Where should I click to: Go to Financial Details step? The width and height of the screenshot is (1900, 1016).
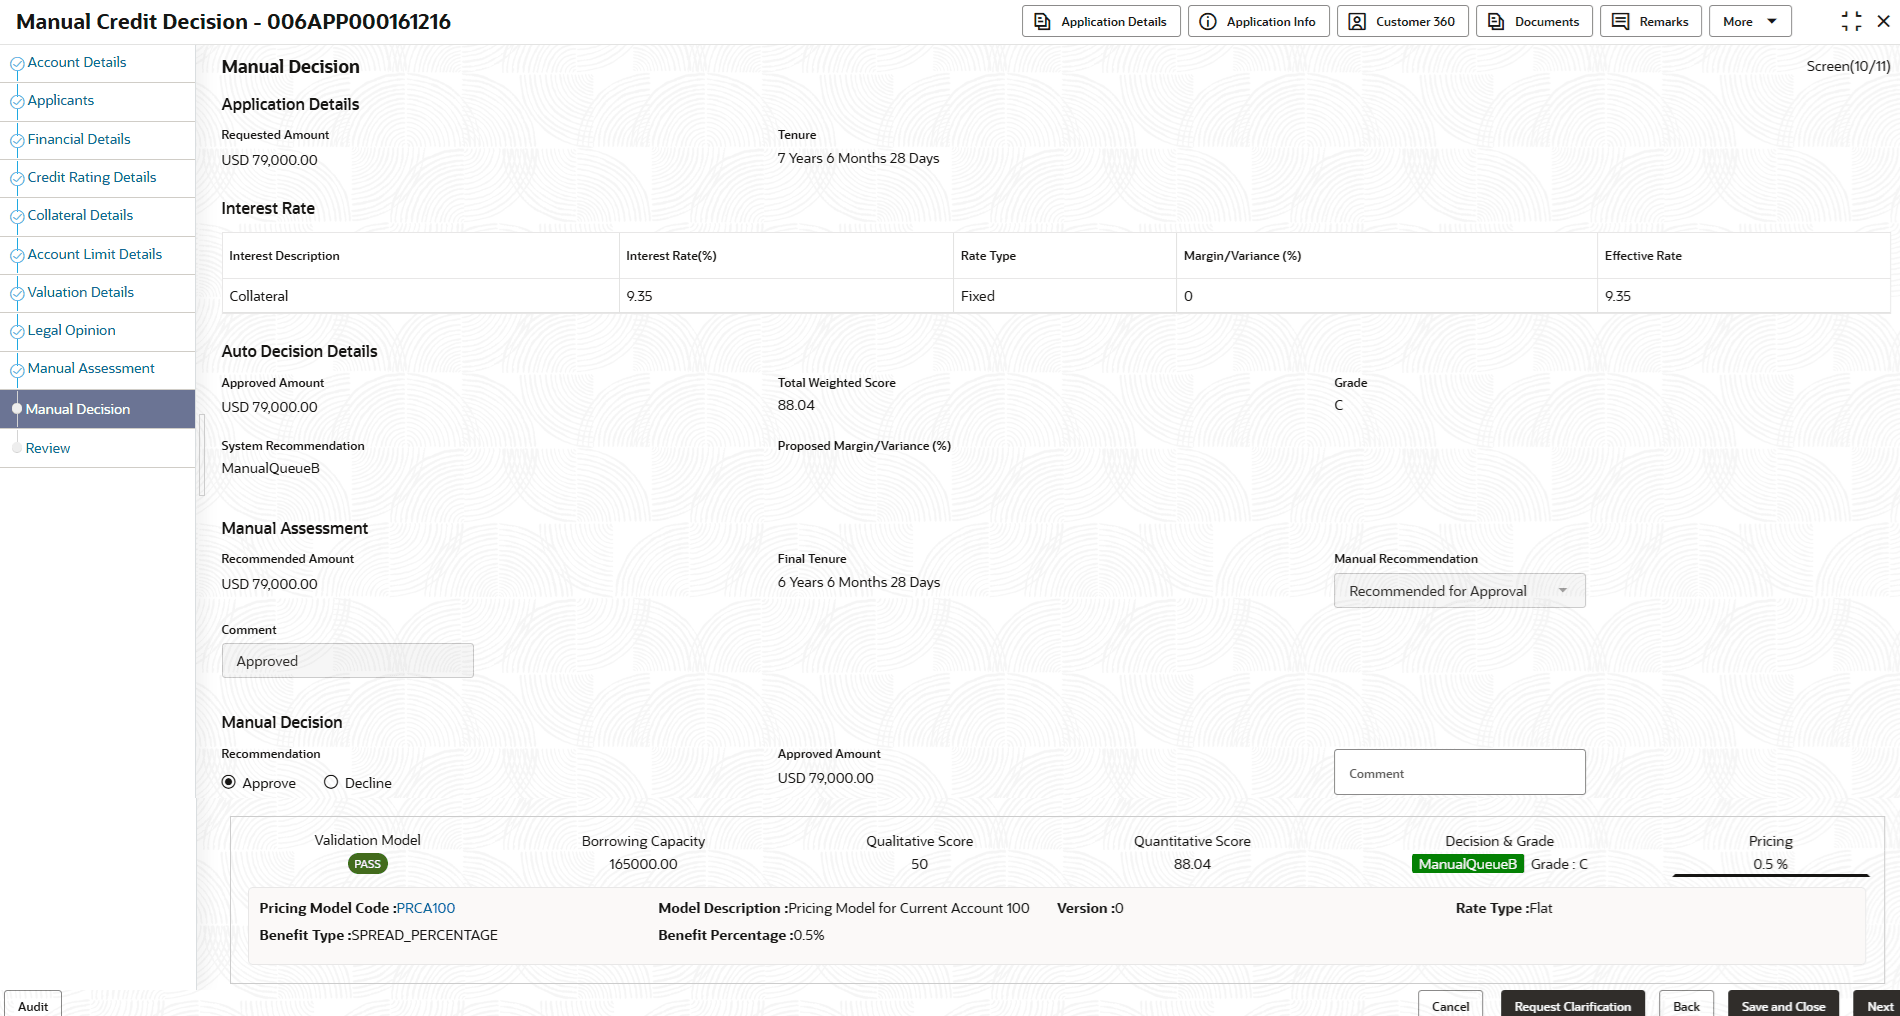point(79,139)
